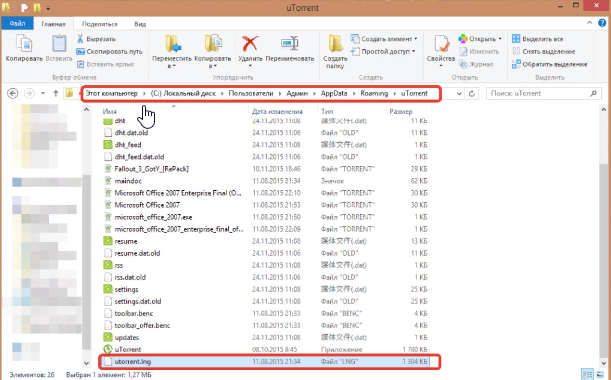Viewport: 611px width, 380px height.
Task: Click Снять выделение button
Action: [x=544, y=51]
